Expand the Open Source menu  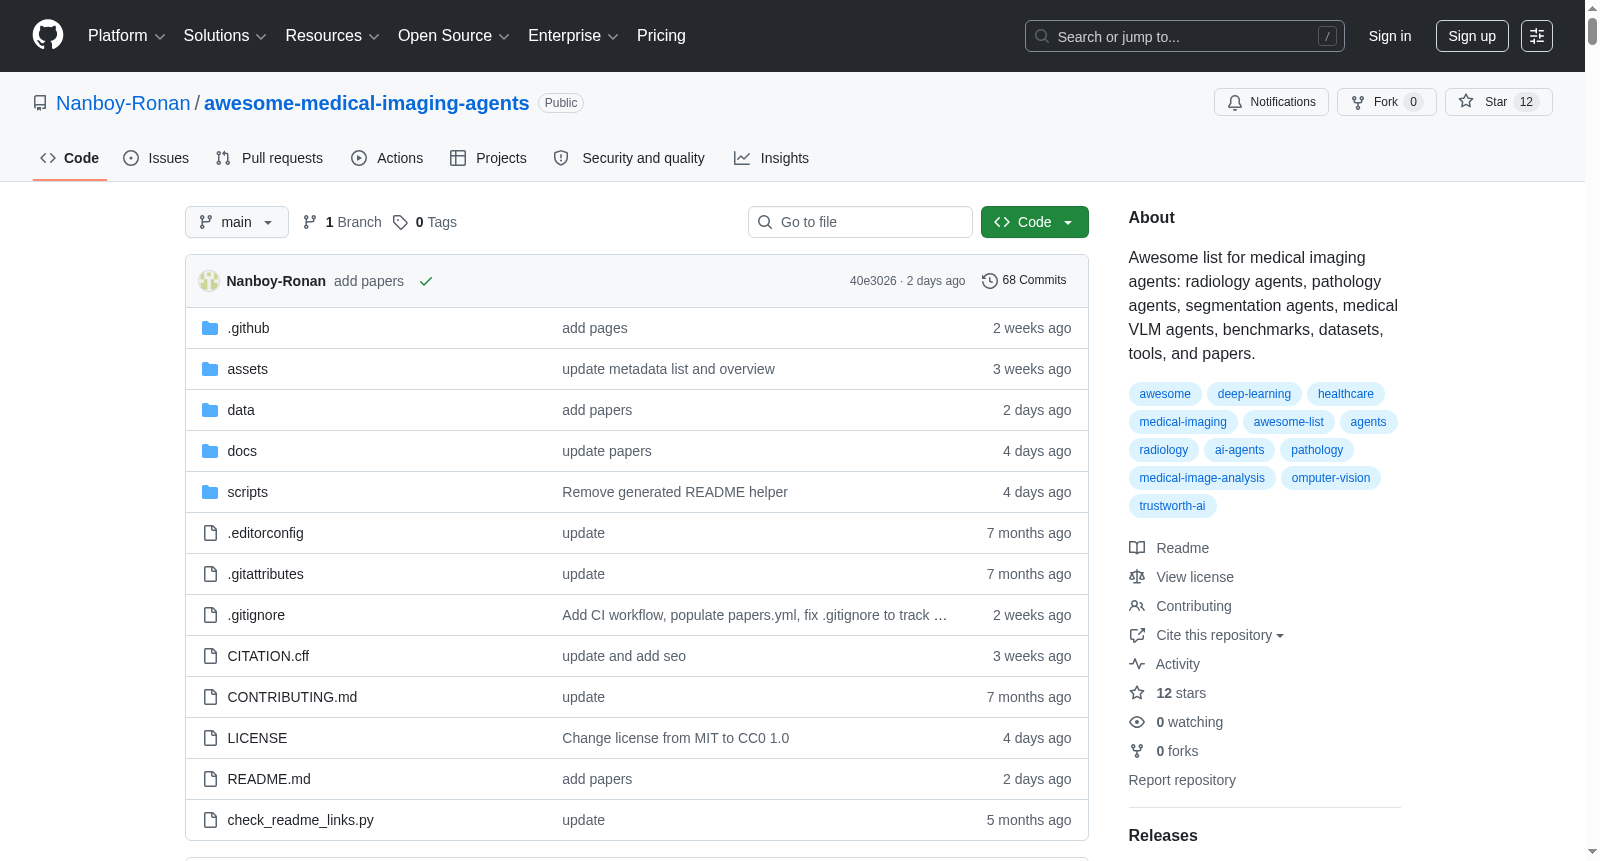454,36
